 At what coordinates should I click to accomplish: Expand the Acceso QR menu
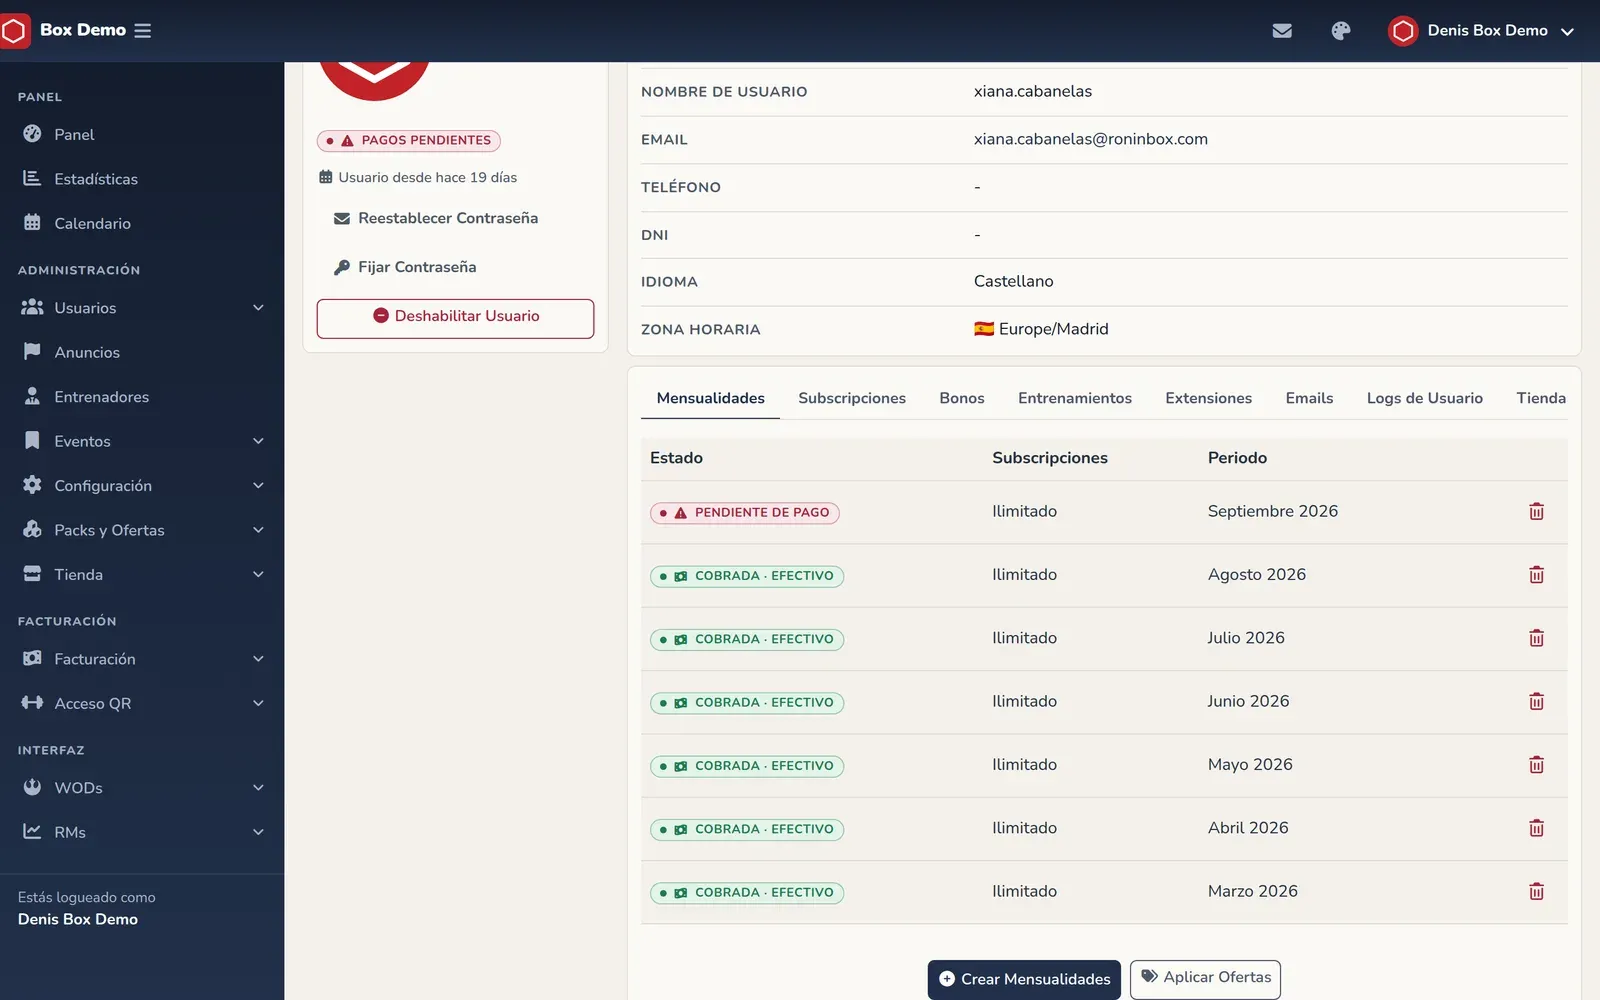[142, 704]
